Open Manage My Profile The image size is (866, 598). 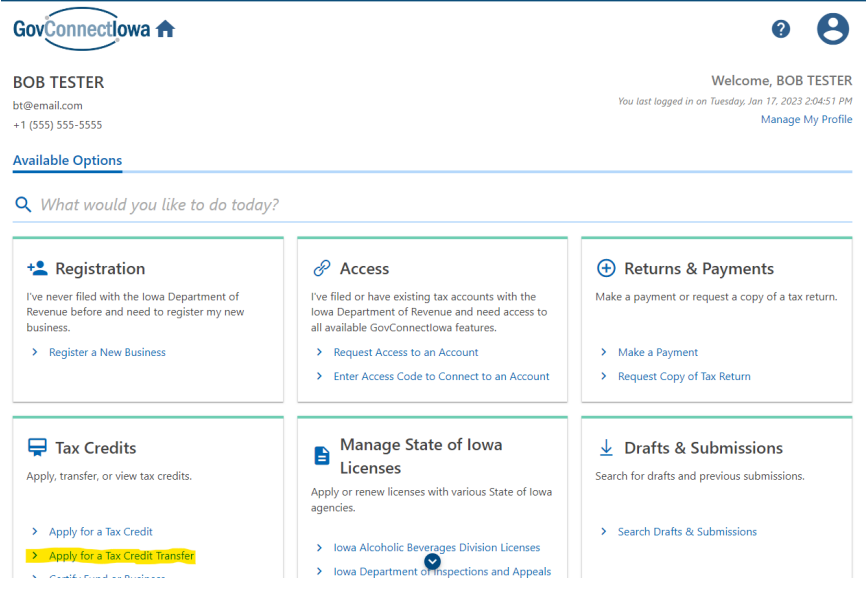pos(806,119)
